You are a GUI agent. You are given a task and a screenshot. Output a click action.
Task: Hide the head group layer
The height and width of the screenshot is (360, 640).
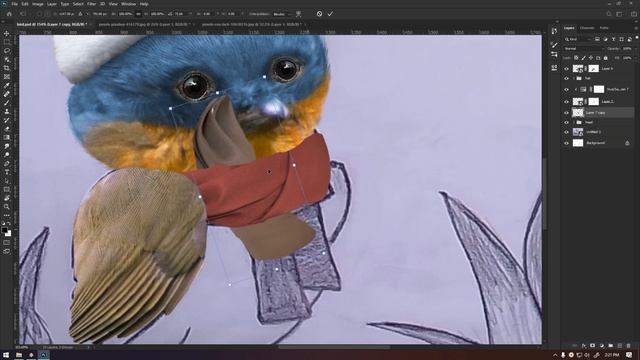pyautogui.click(x=566, y=122)
